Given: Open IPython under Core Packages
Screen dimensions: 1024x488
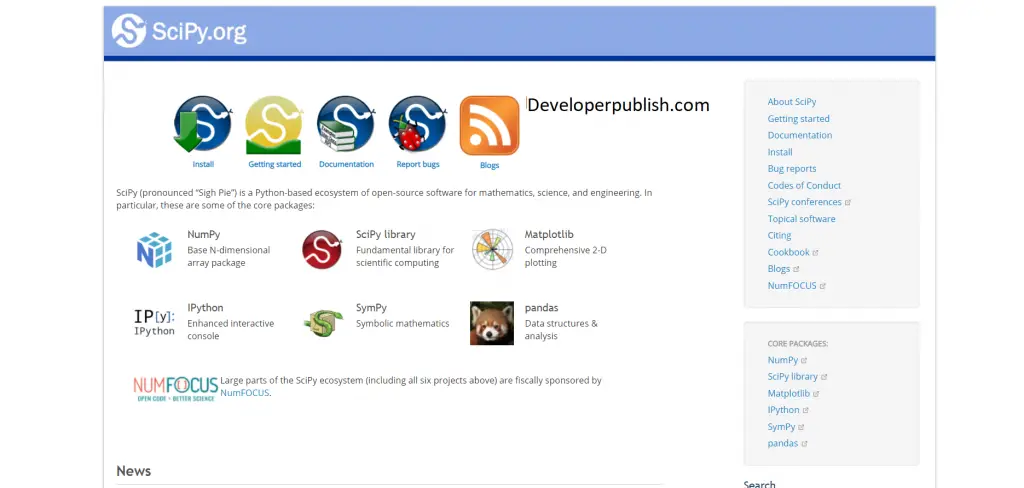Looking at the screenshot, I should (783, 410).
